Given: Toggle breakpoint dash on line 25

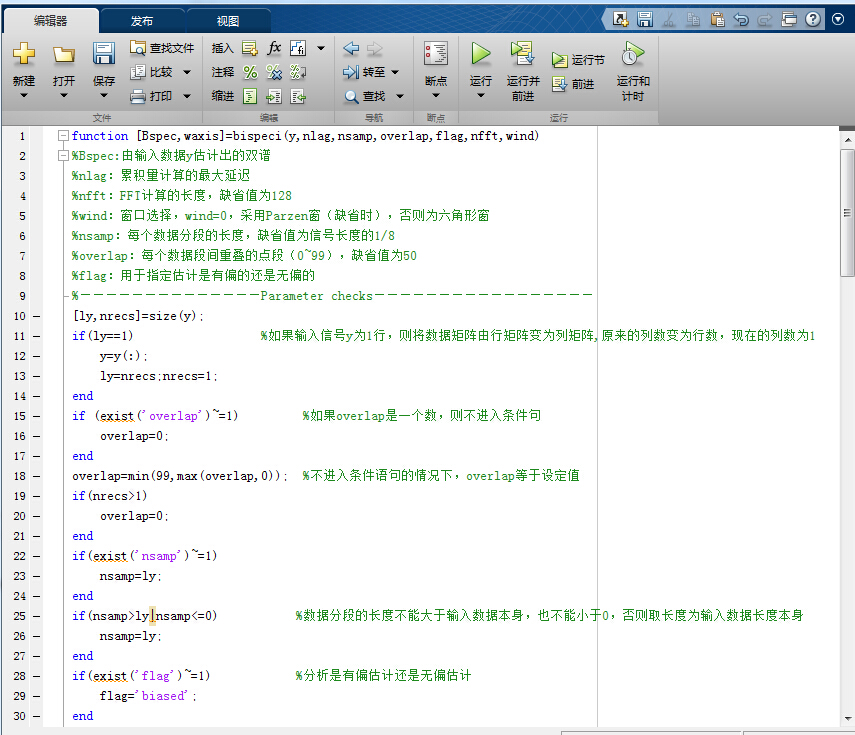Looking at the screenshot, I should [x=37, y=617].
